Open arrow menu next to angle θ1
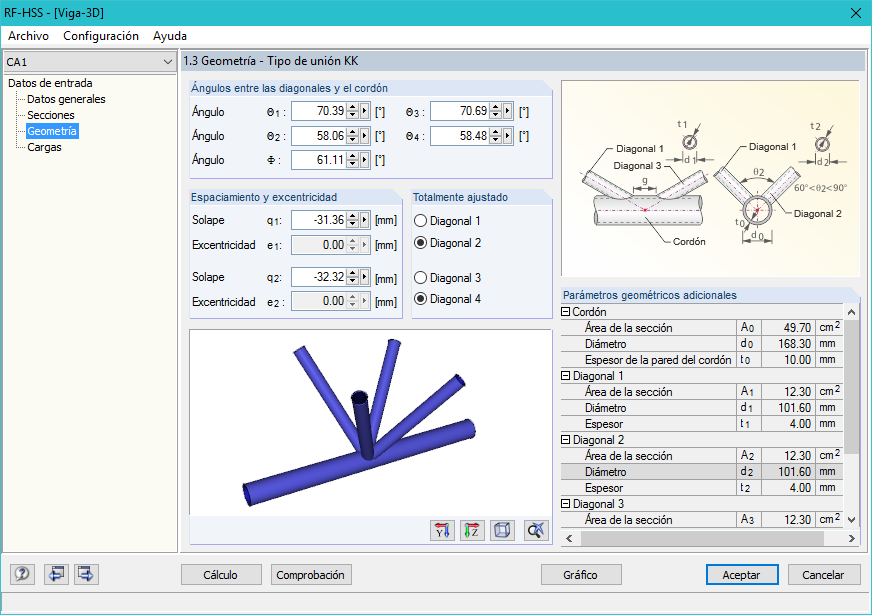This screenshot has width=872, height=615. coord(364,111)
